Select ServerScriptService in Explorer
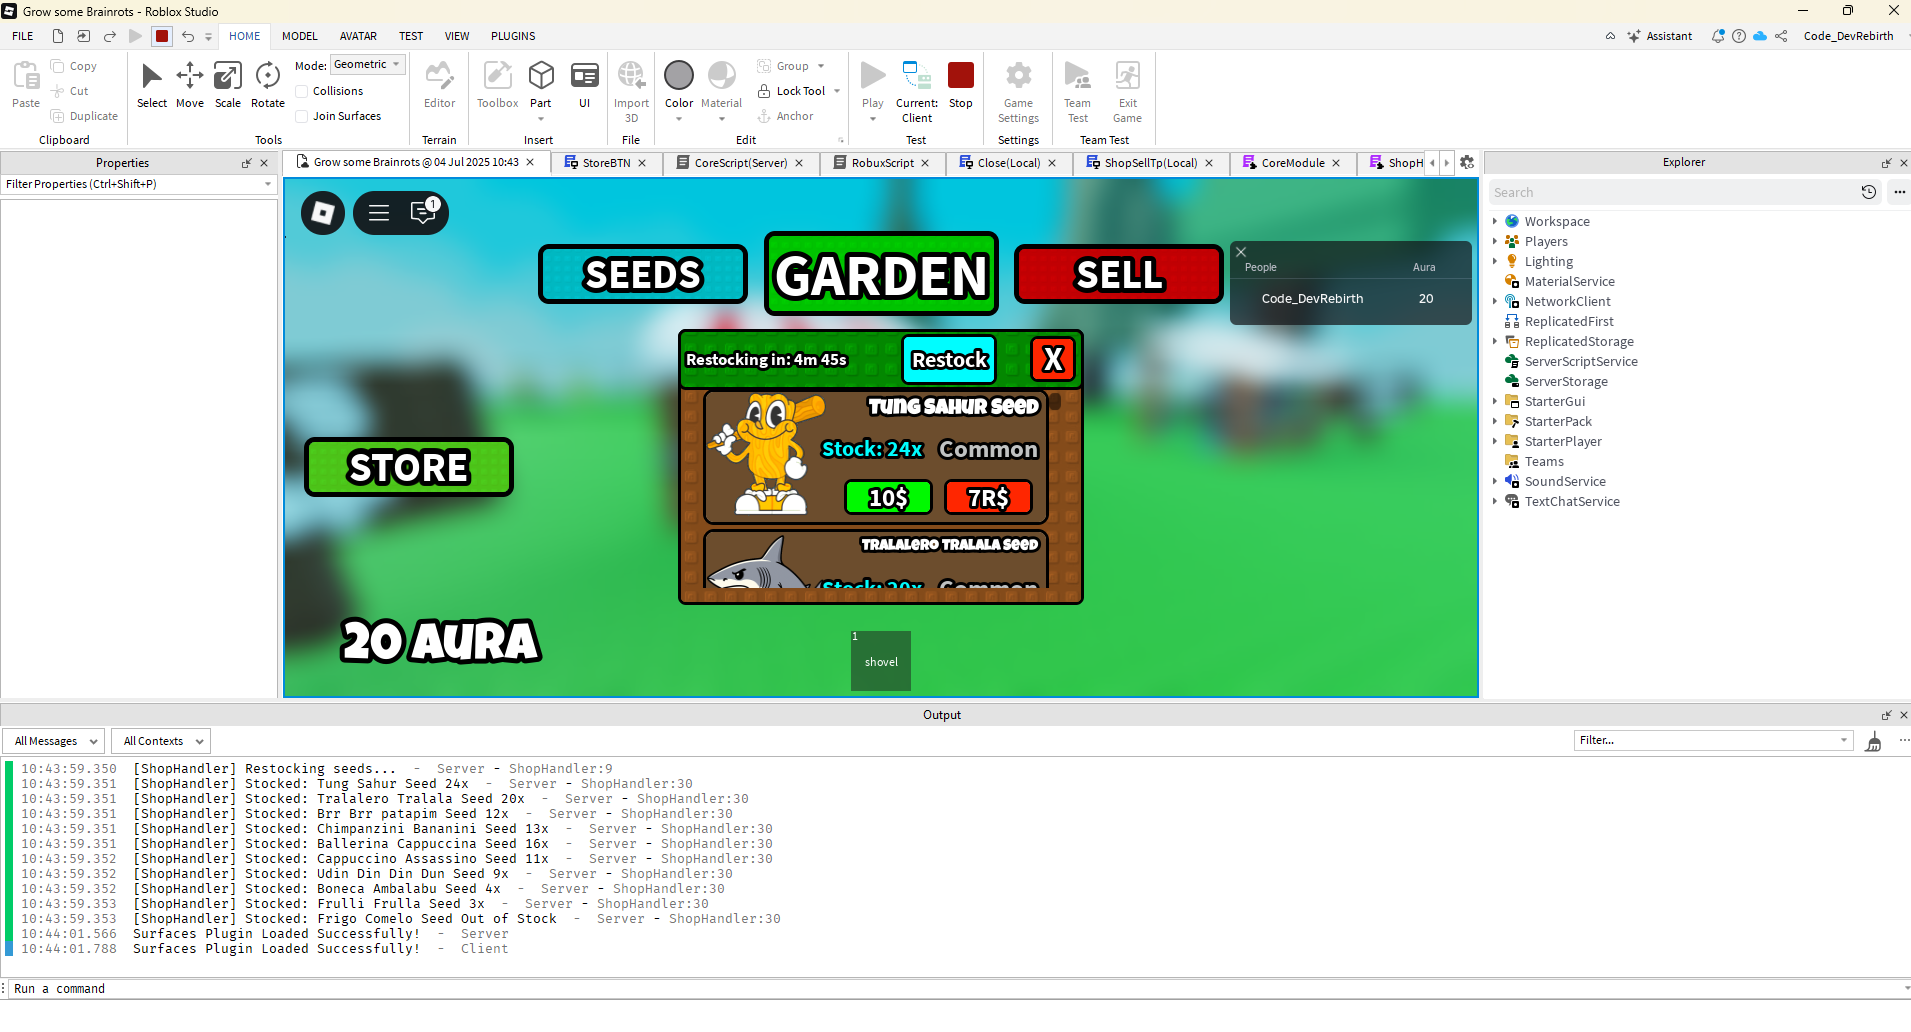Image resolution: width=1911 pixels, height=1032 pixels. tap(1580, 361)
